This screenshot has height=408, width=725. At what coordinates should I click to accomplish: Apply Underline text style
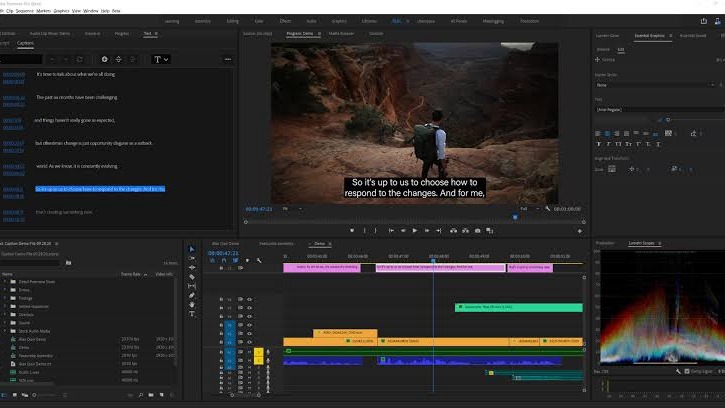coord(658,144)
